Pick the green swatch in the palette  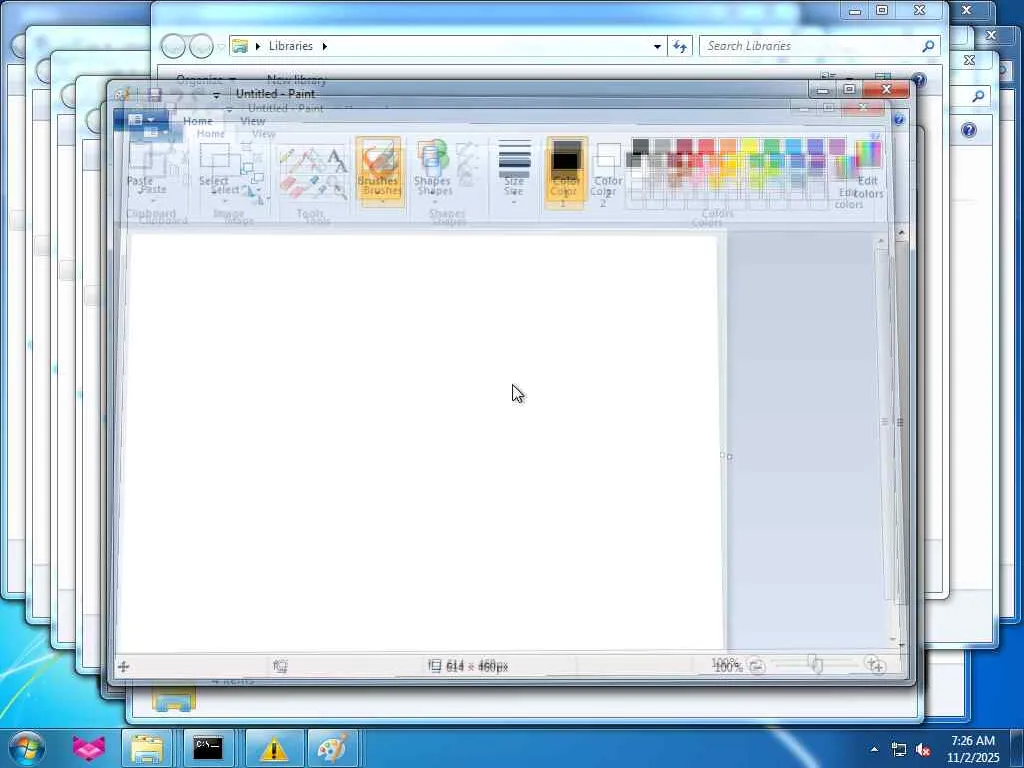772,147
